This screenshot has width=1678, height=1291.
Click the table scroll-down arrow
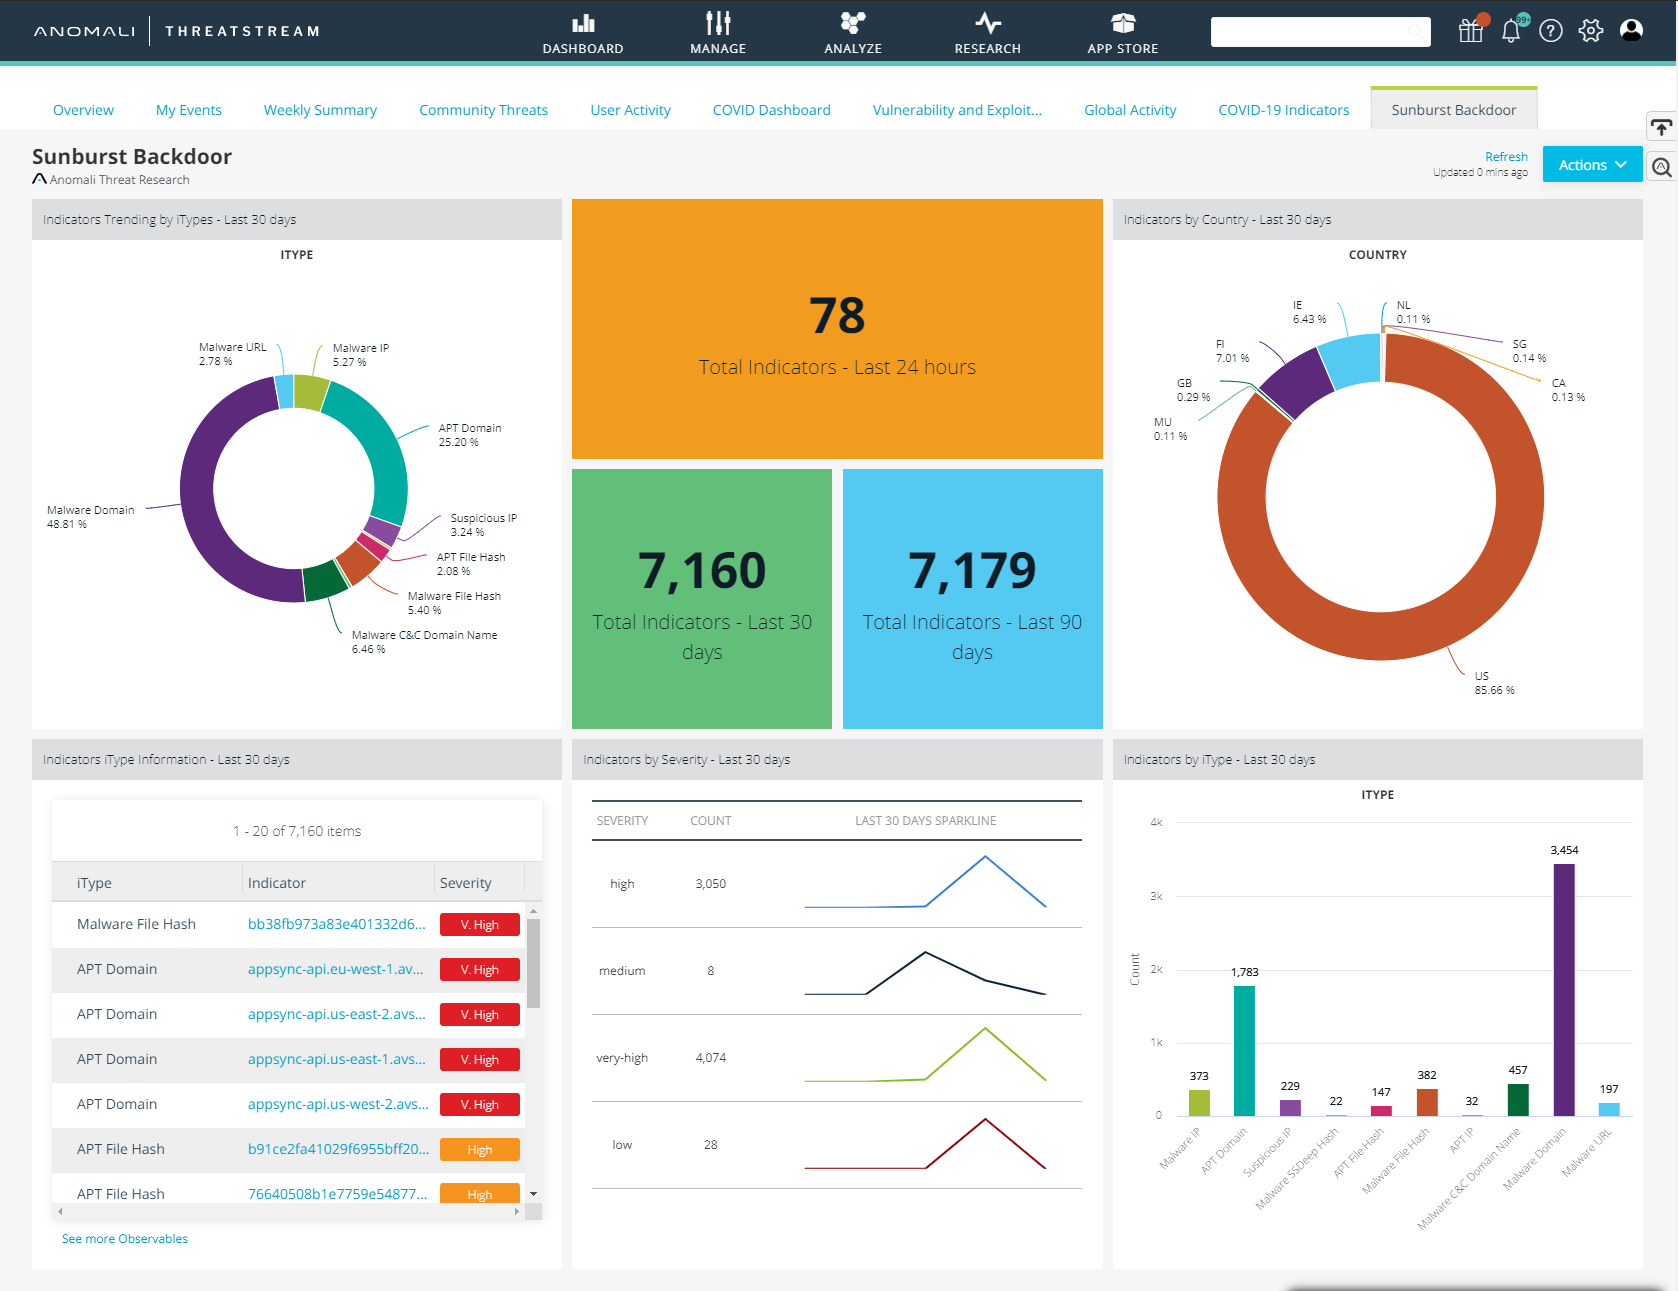tap(533, 1194)
